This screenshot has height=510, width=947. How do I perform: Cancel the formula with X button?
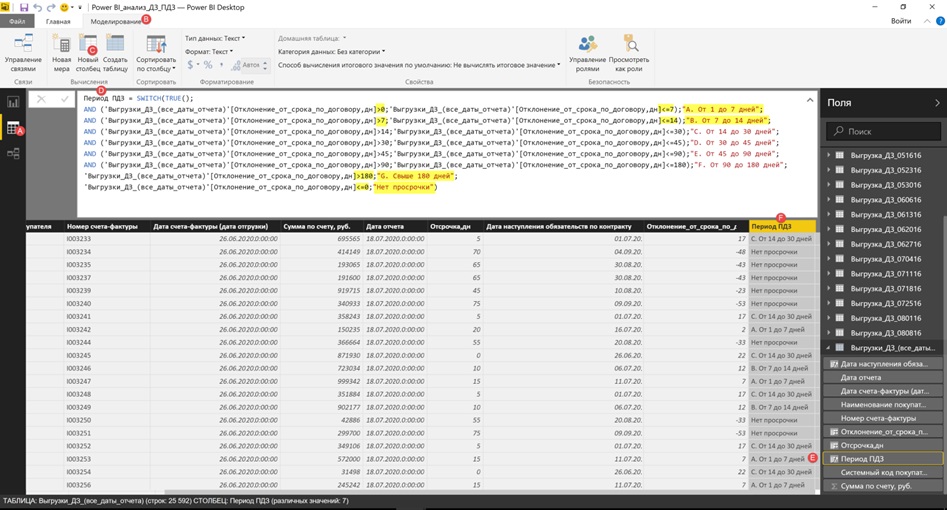coord(41,99)
